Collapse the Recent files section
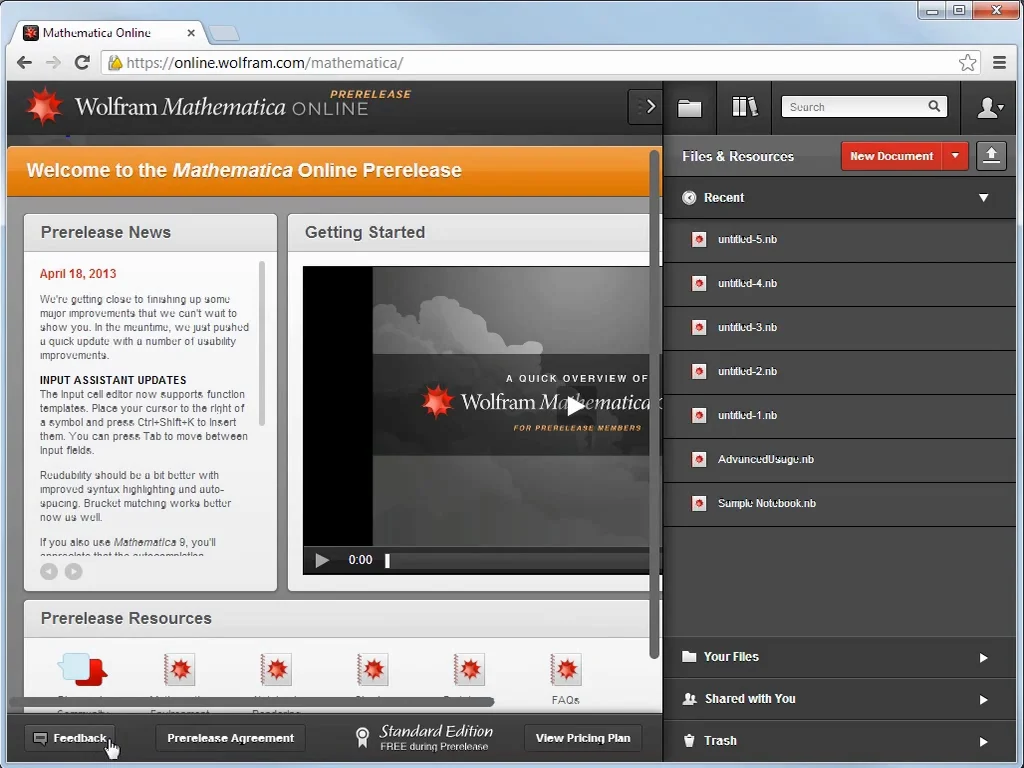The height and width of the screenshot is (768, 1024). click(x=983, y=198)
